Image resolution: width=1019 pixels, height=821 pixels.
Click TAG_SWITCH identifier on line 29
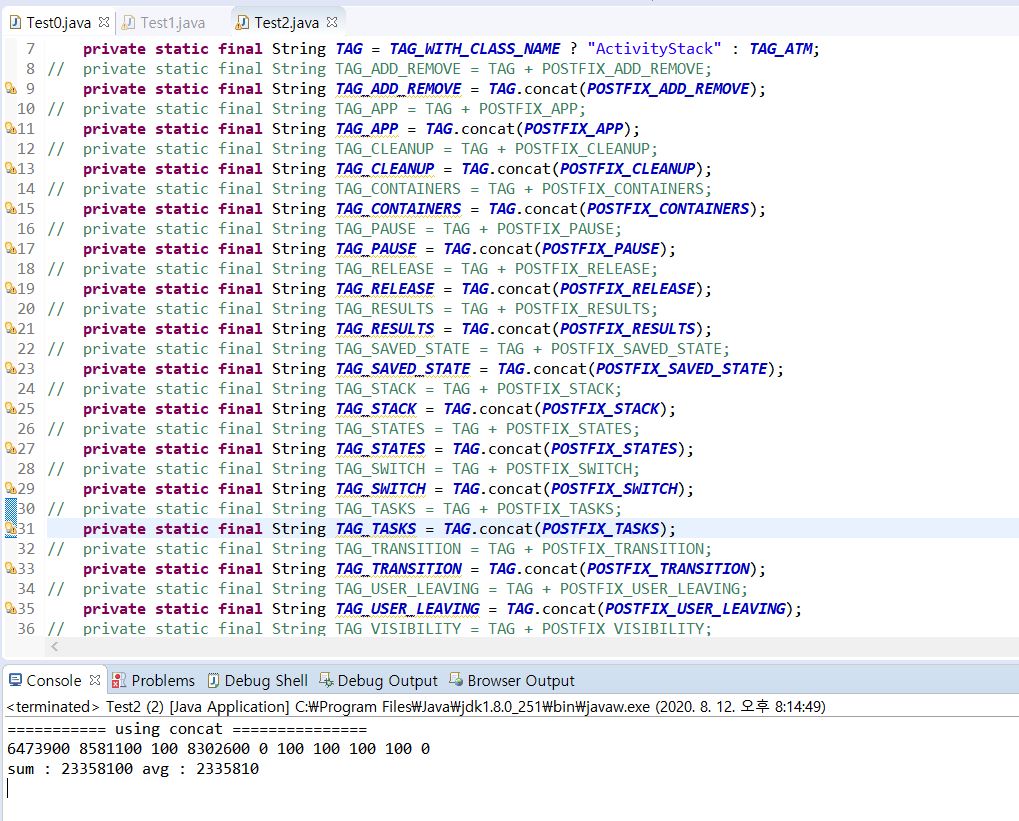click(x=380, y=489)
